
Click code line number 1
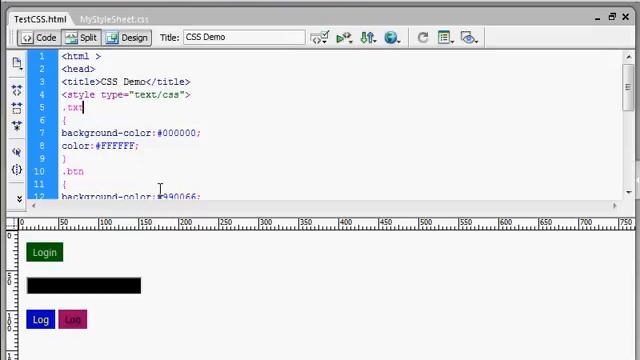coord(42,56)
